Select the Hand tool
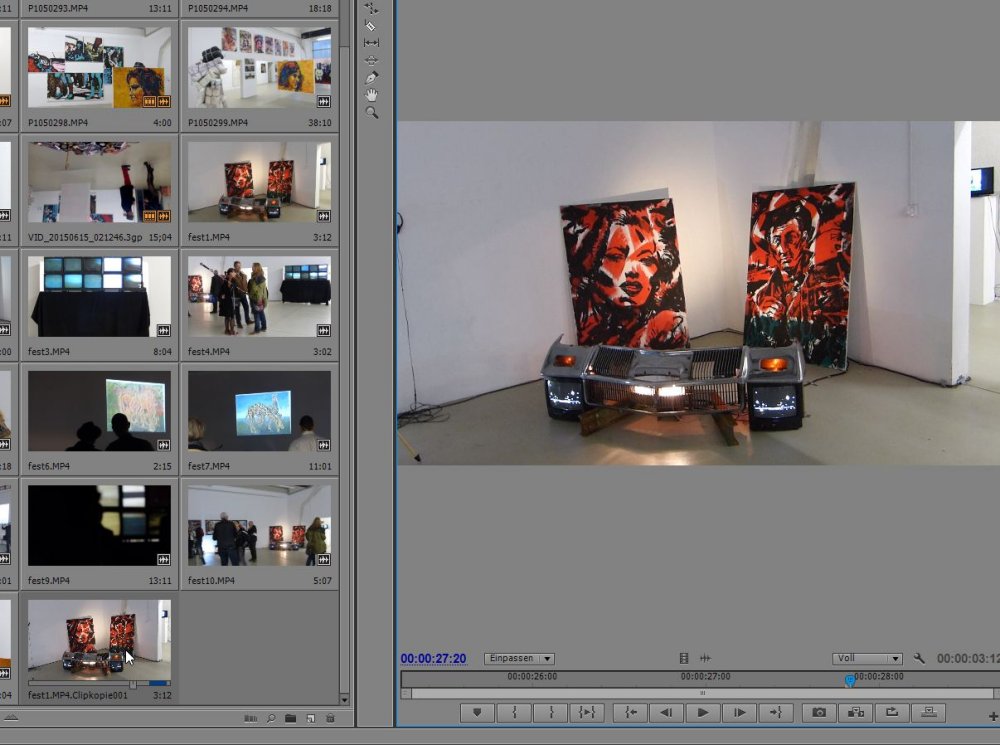 pyautogui.click(x=371, y=95)
